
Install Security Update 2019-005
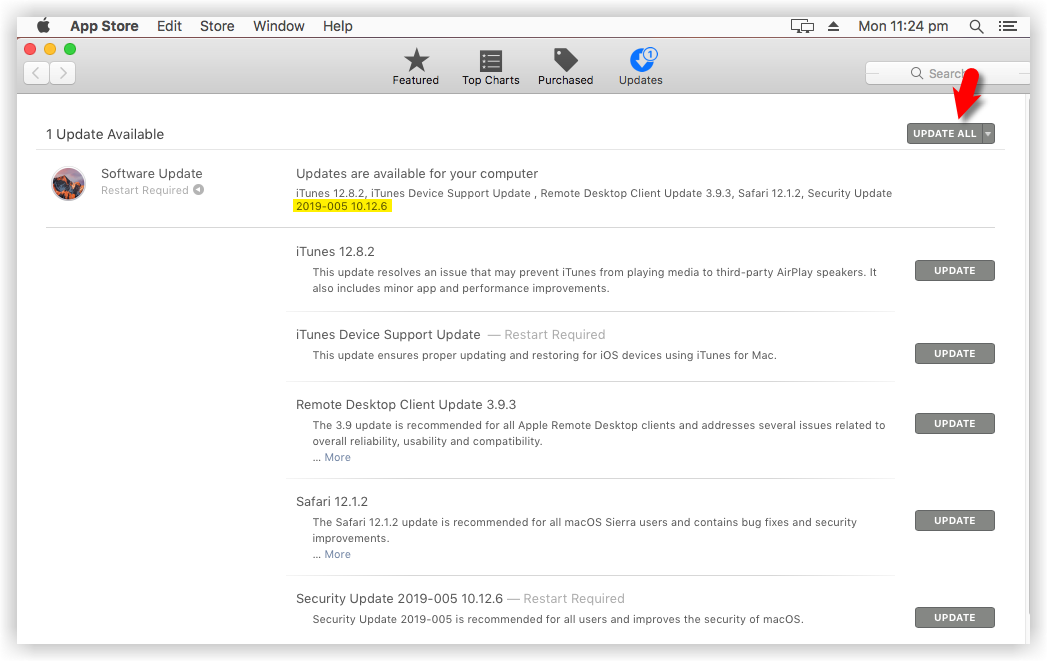(x=954, y=618)
